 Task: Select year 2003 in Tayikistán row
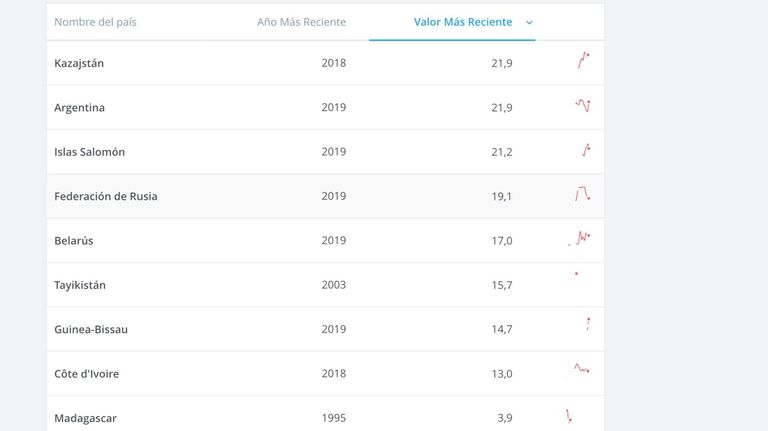[x=334, y=285]
